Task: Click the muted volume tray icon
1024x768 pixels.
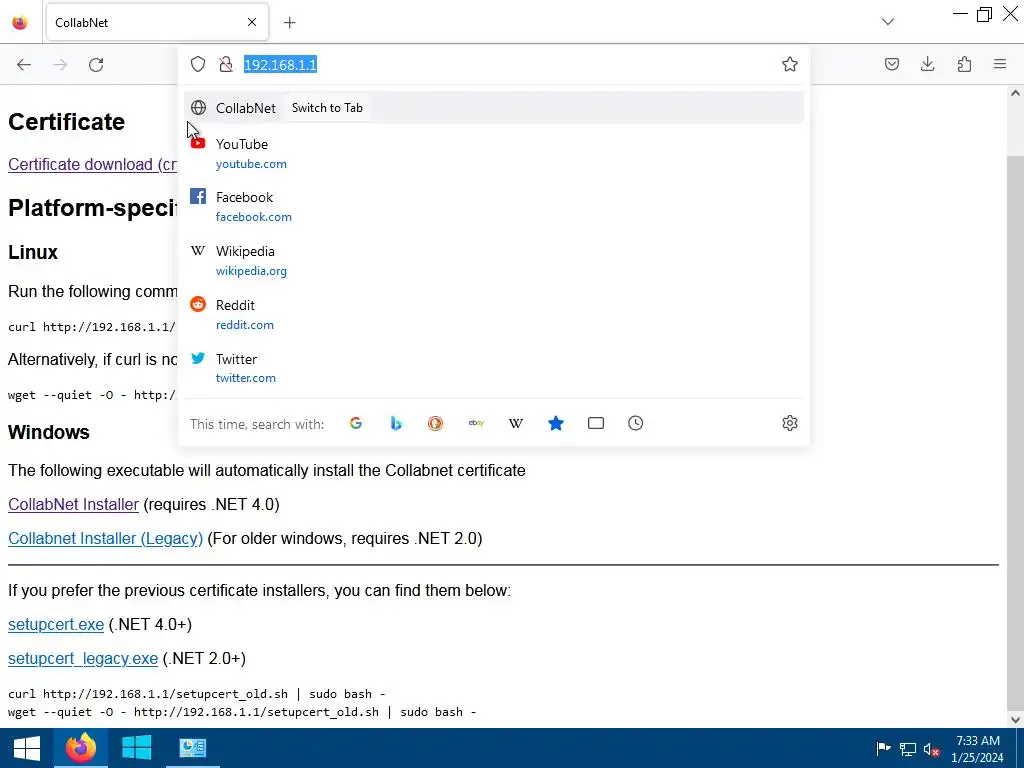Action: point(931,749)
